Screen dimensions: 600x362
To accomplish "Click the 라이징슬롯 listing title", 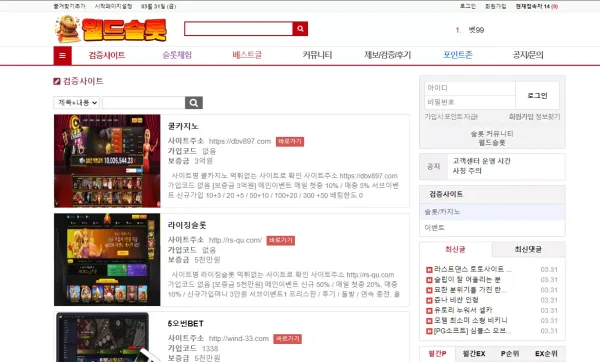I will pos(187,225).
